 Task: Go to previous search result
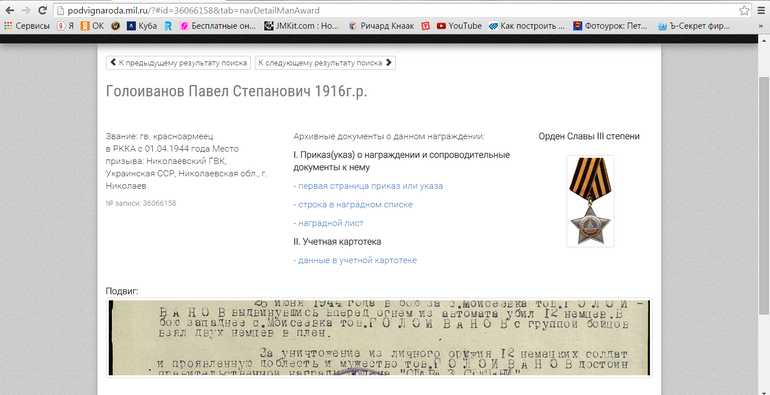179,63
